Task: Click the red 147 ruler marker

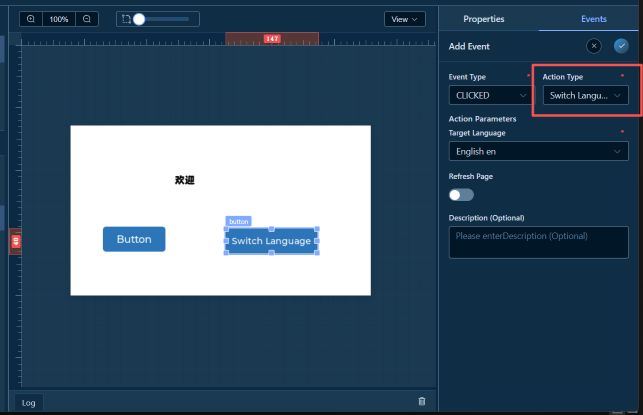Action: tap(271, 38)
